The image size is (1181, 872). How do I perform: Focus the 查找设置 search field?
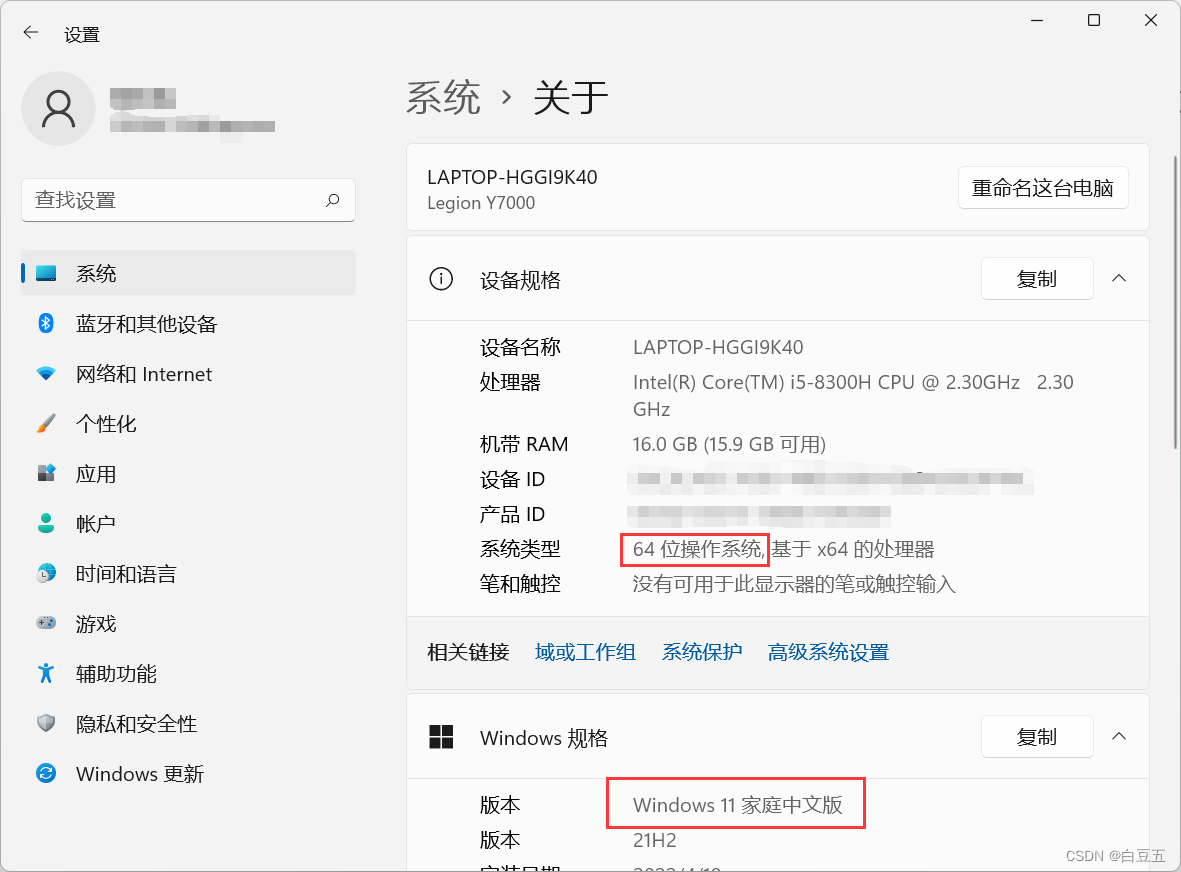tap(188, 200)
